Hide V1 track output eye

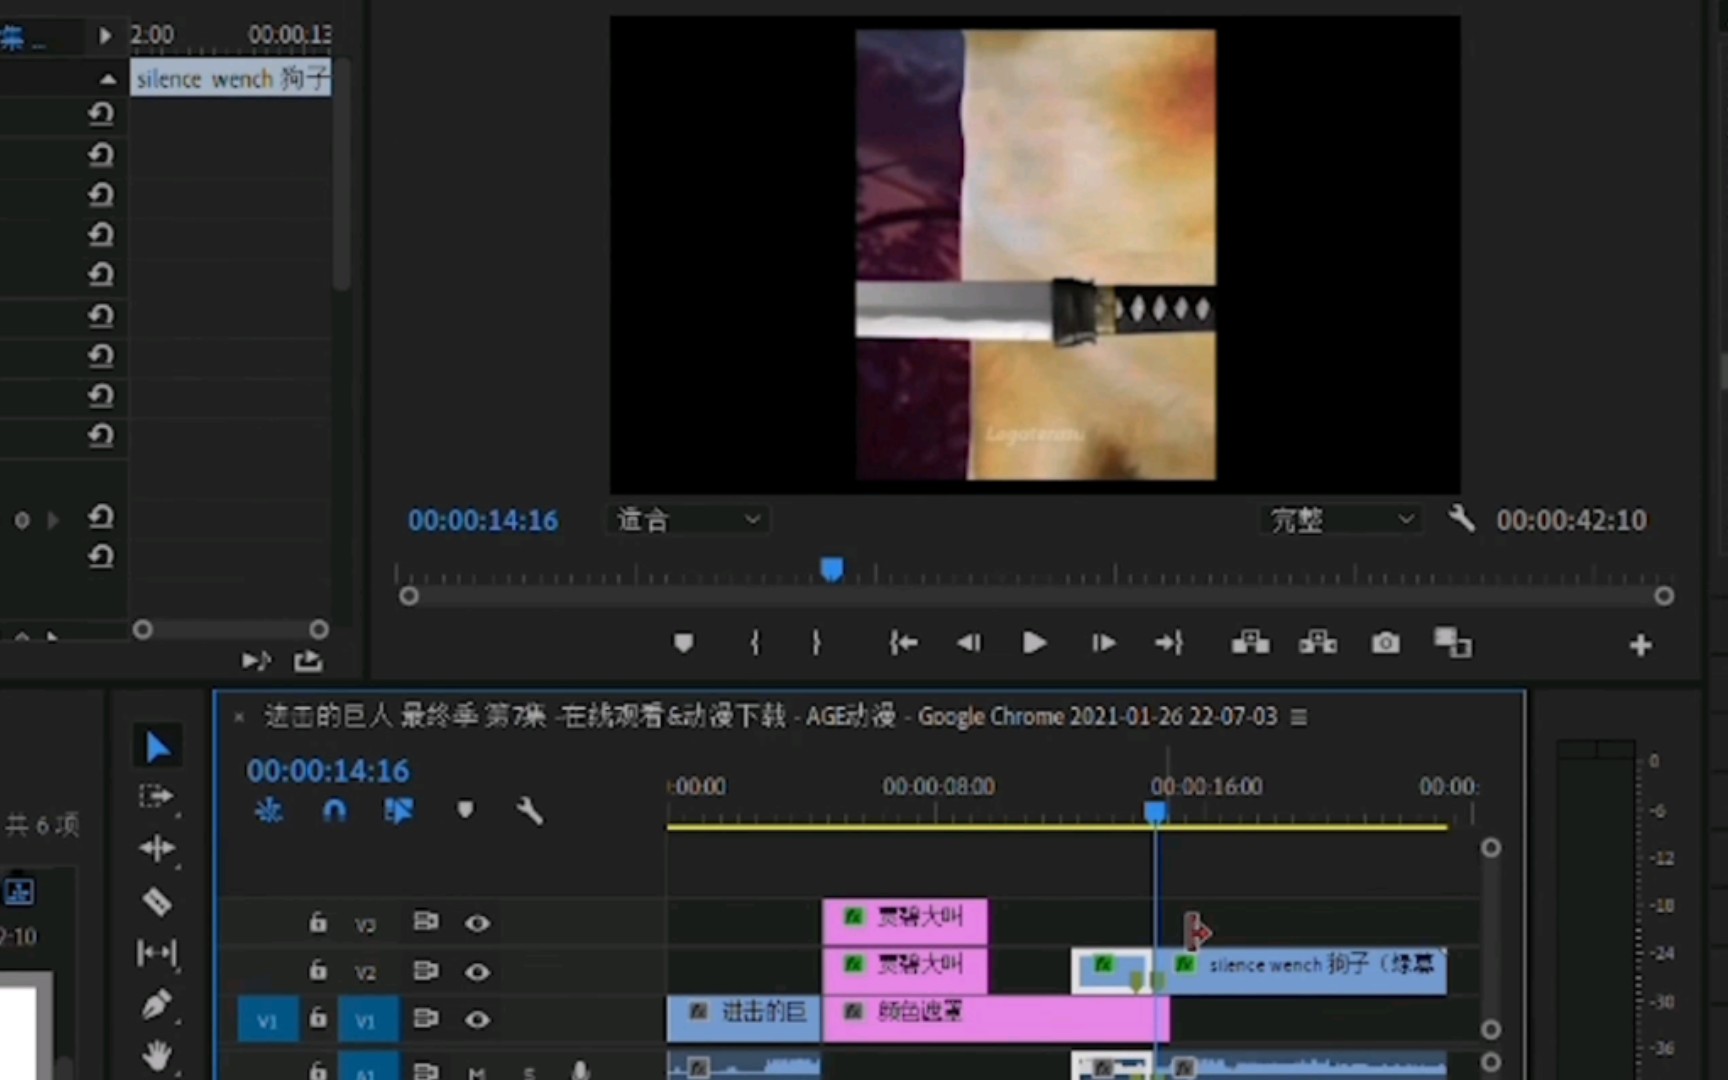tap(477, 1019)
